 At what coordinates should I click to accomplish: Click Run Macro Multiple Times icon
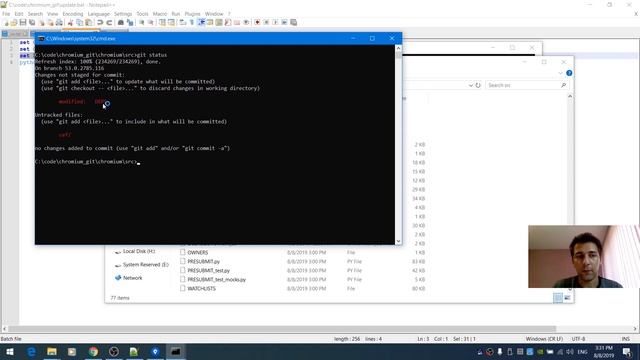pos(284,22)
